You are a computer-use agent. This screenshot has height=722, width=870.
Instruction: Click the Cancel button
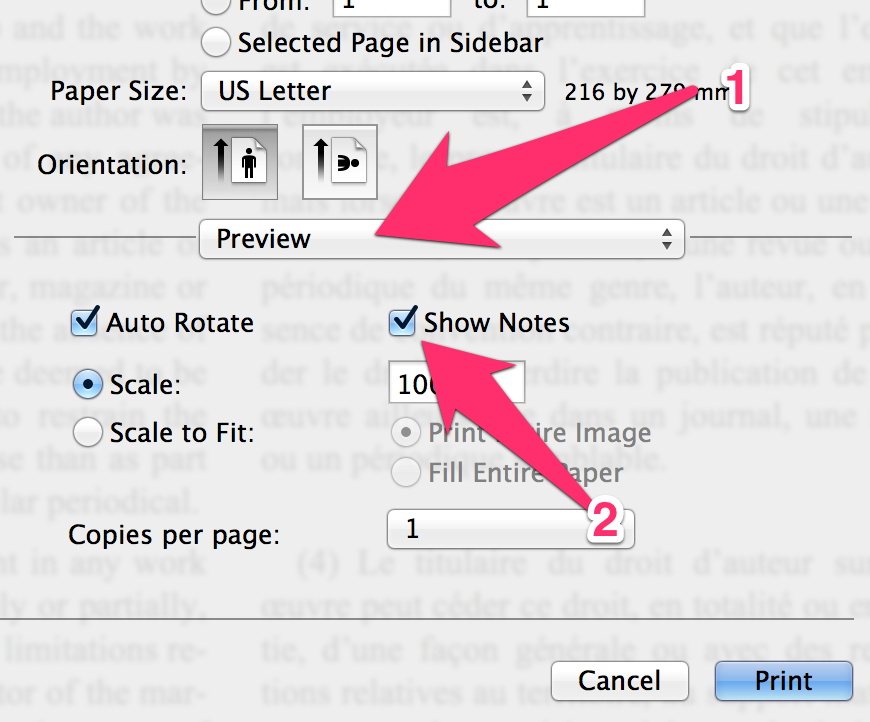pos(619,681)
